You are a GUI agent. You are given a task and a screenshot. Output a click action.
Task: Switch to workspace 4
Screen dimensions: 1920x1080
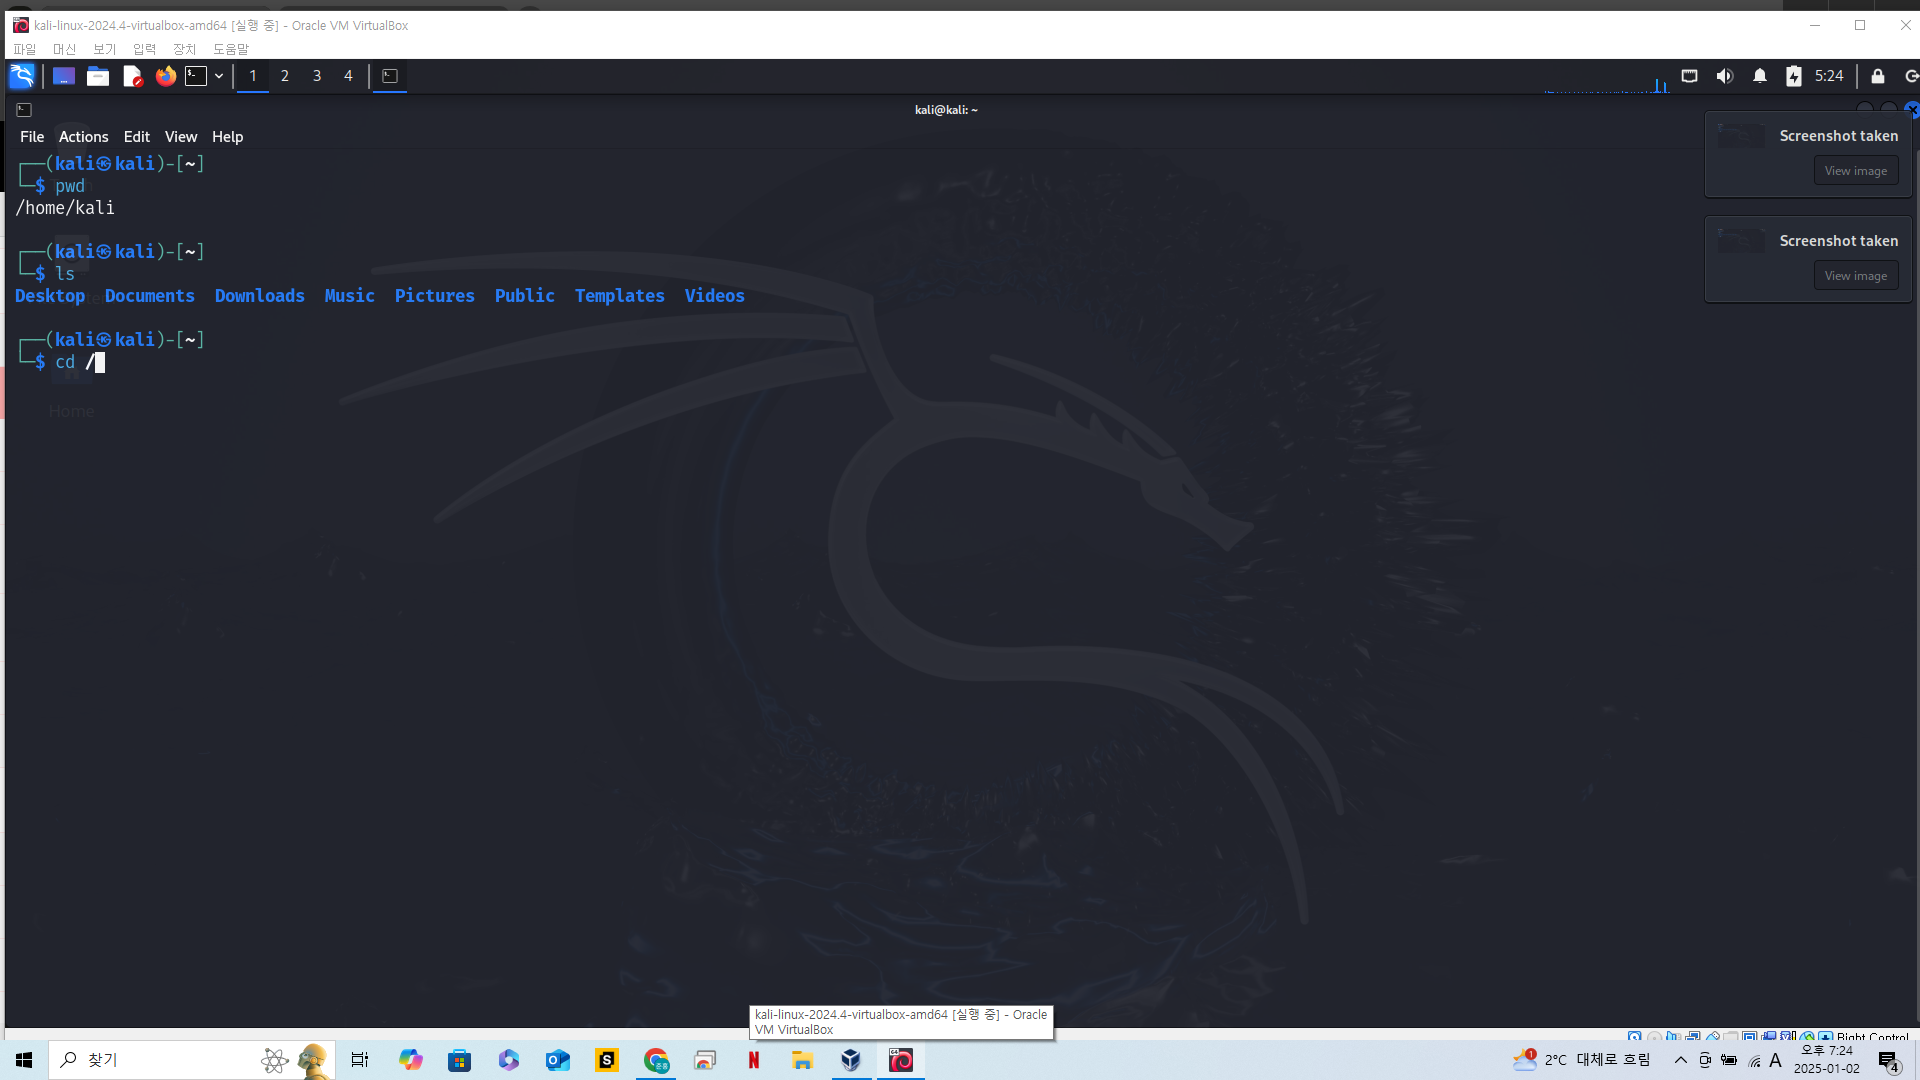pos(348,76)
